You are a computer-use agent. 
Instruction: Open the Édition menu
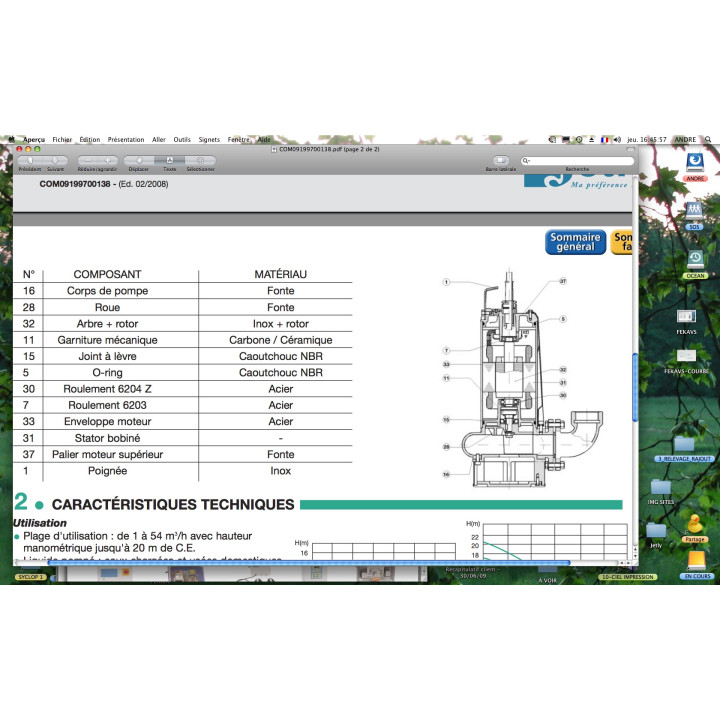coord(90,140)
